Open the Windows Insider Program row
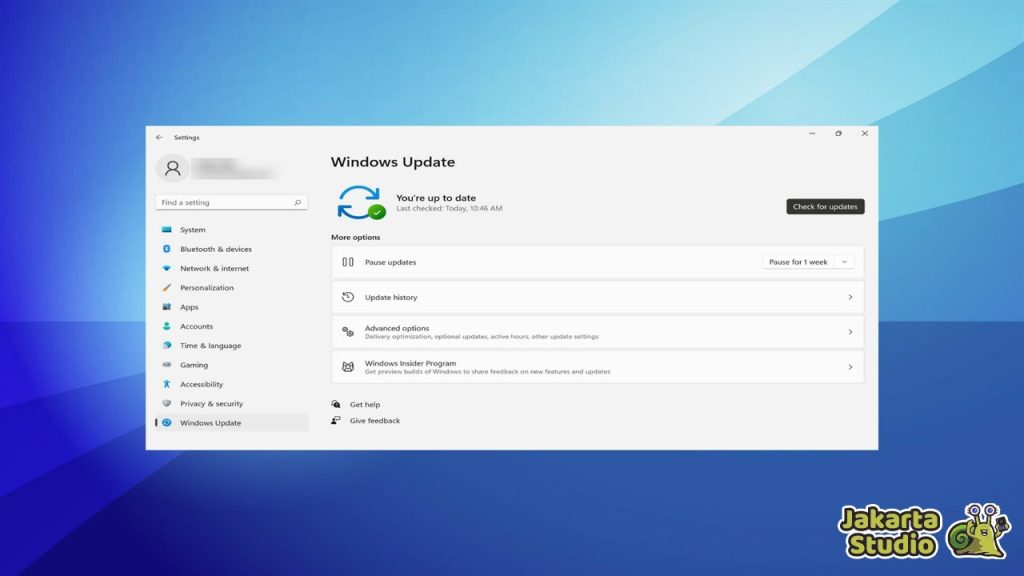 click(598, 367)
